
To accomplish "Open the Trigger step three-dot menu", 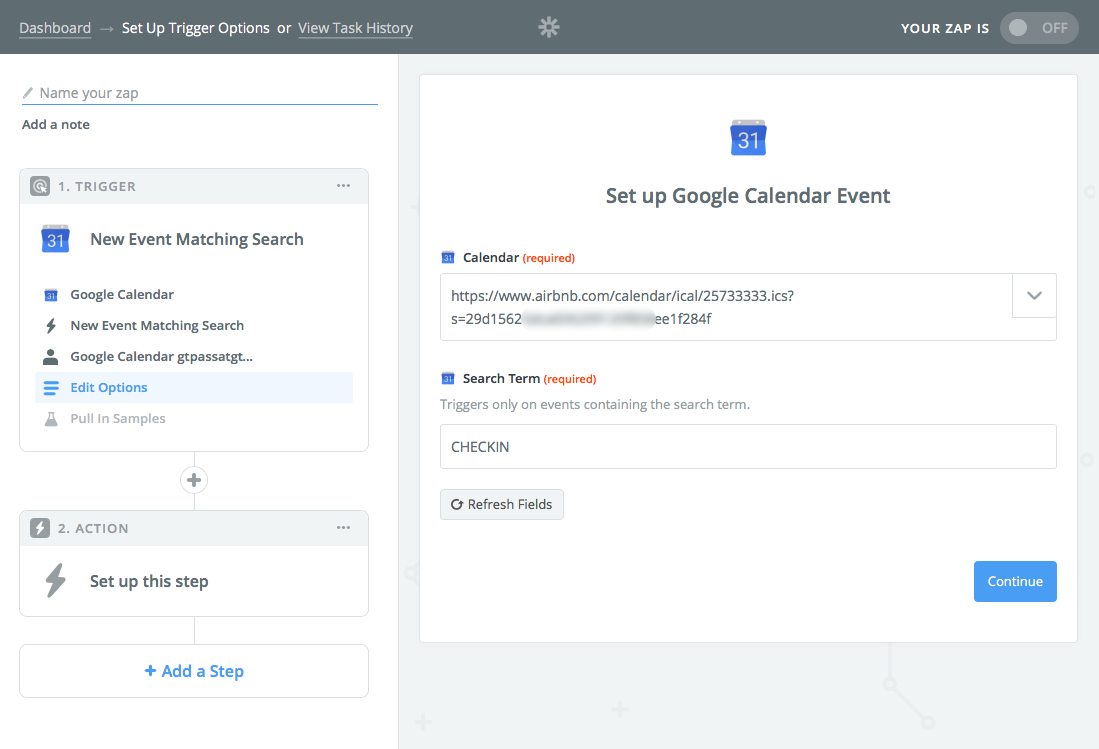I will point(343,186).
